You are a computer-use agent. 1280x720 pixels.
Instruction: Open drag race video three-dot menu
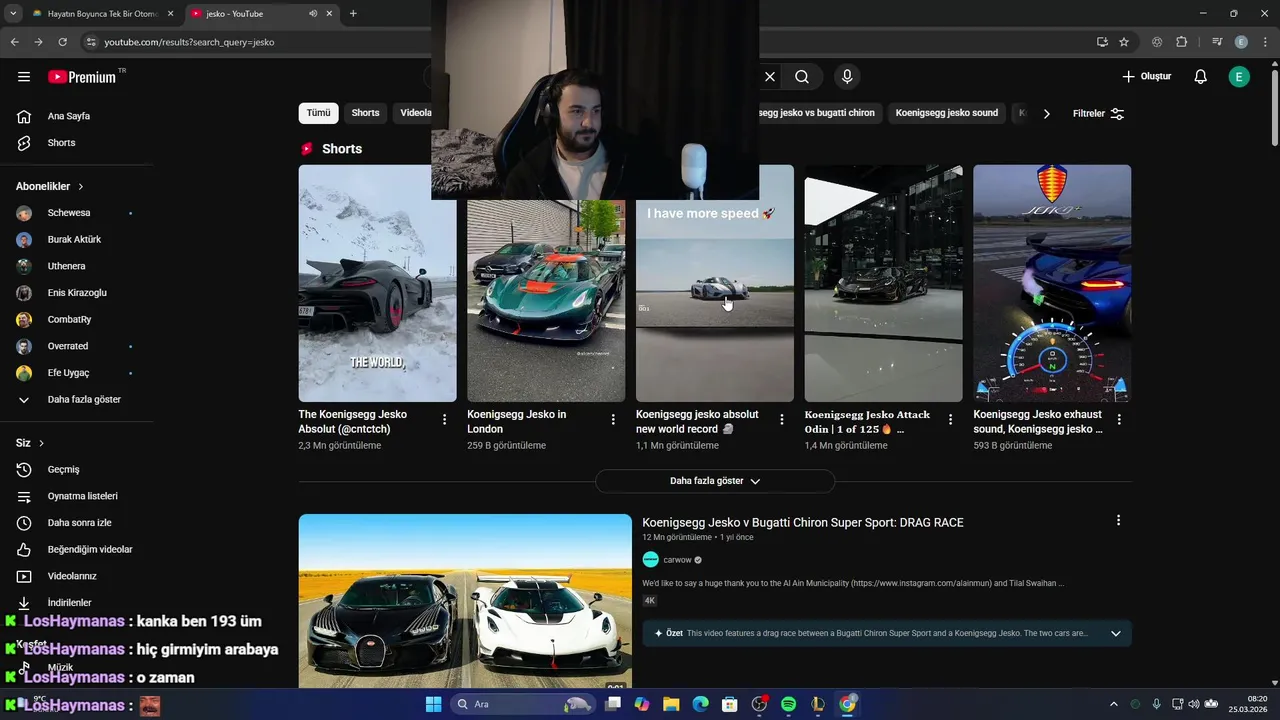pyautogui.click(x=1118, y=520)
